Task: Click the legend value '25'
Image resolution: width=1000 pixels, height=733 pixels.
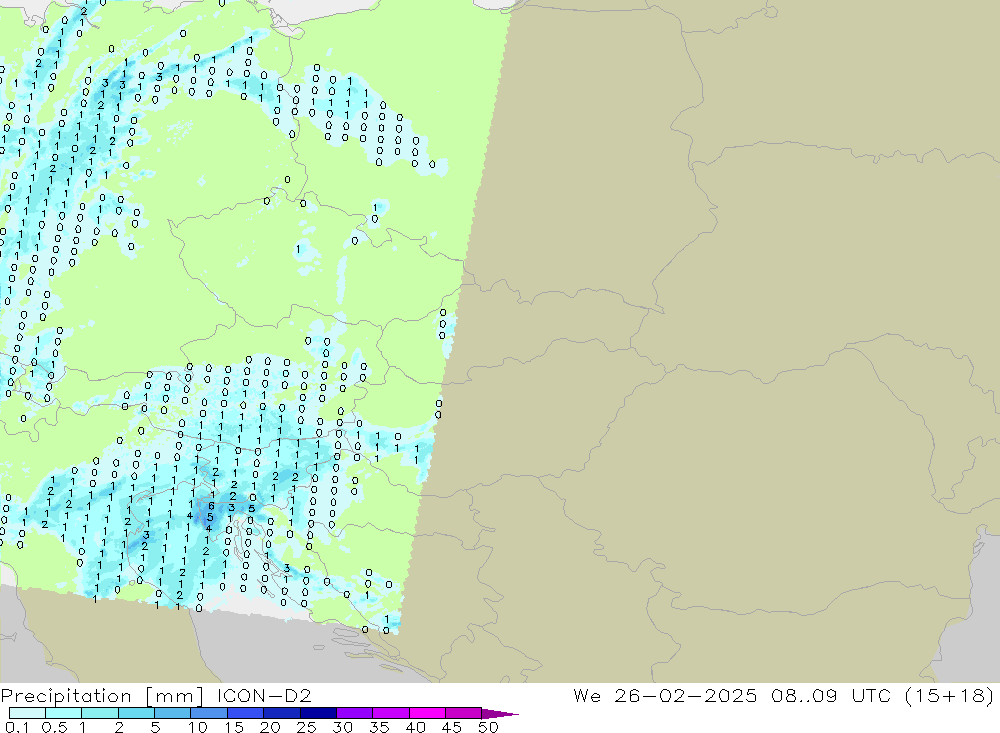Action: (x=306, y=727)
